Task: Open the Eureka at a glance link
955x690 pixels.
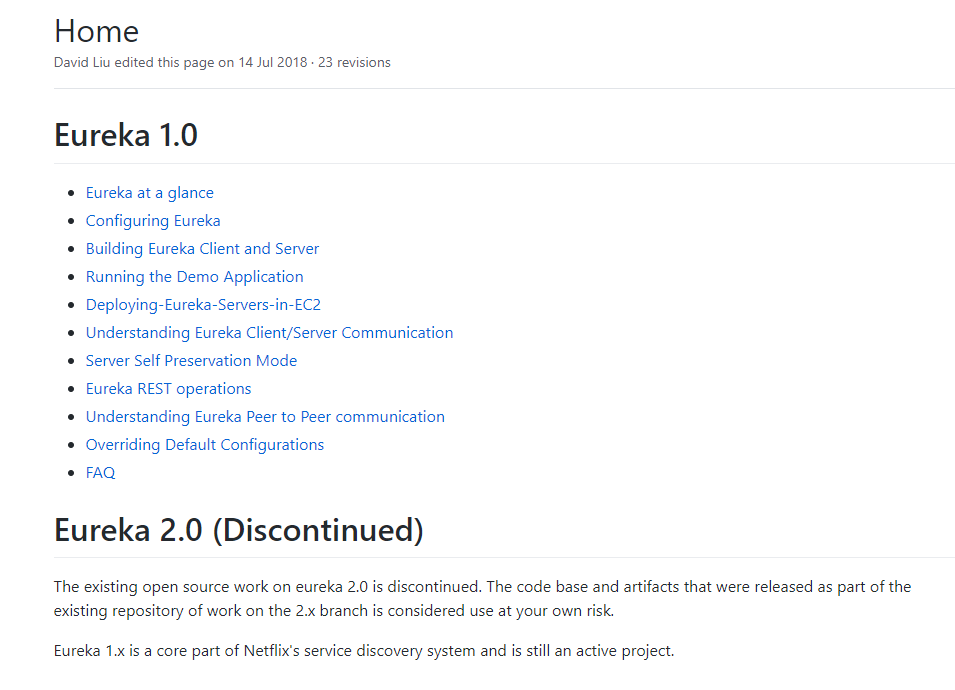Action: [149, 193]
